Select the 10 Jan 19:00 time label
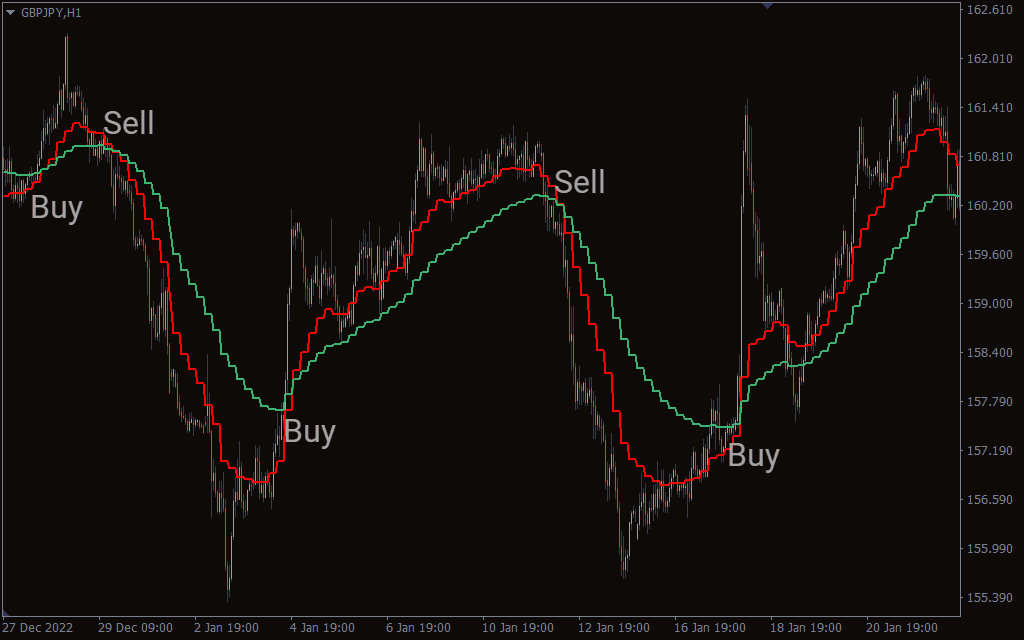This screenshot has width=1024, height=640. pos(518,628)
